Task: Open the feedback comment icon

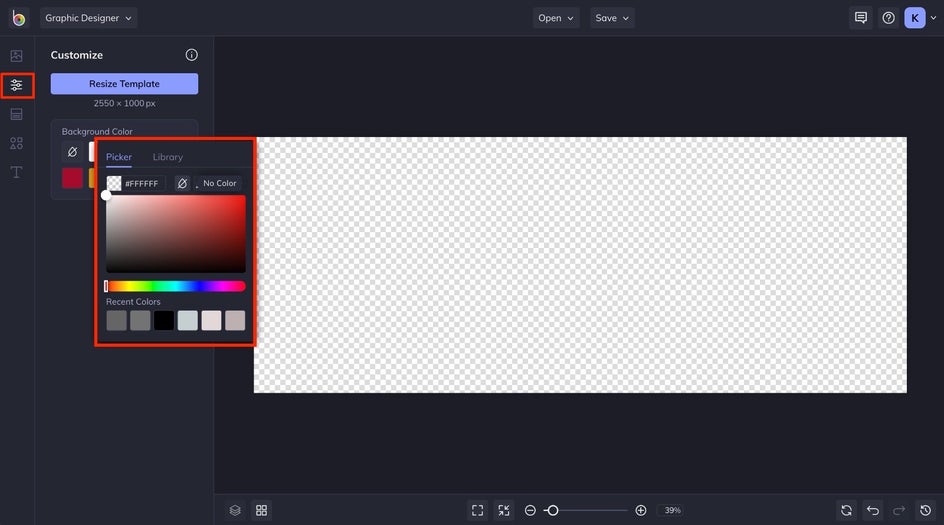Action: click(861, 18)
